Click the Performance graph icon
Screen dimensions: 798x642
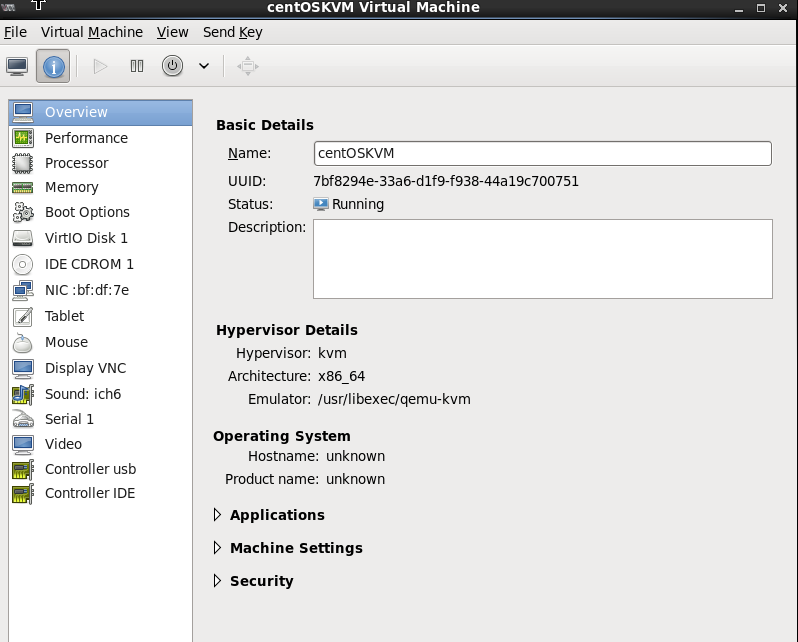[x=23, y=138]
